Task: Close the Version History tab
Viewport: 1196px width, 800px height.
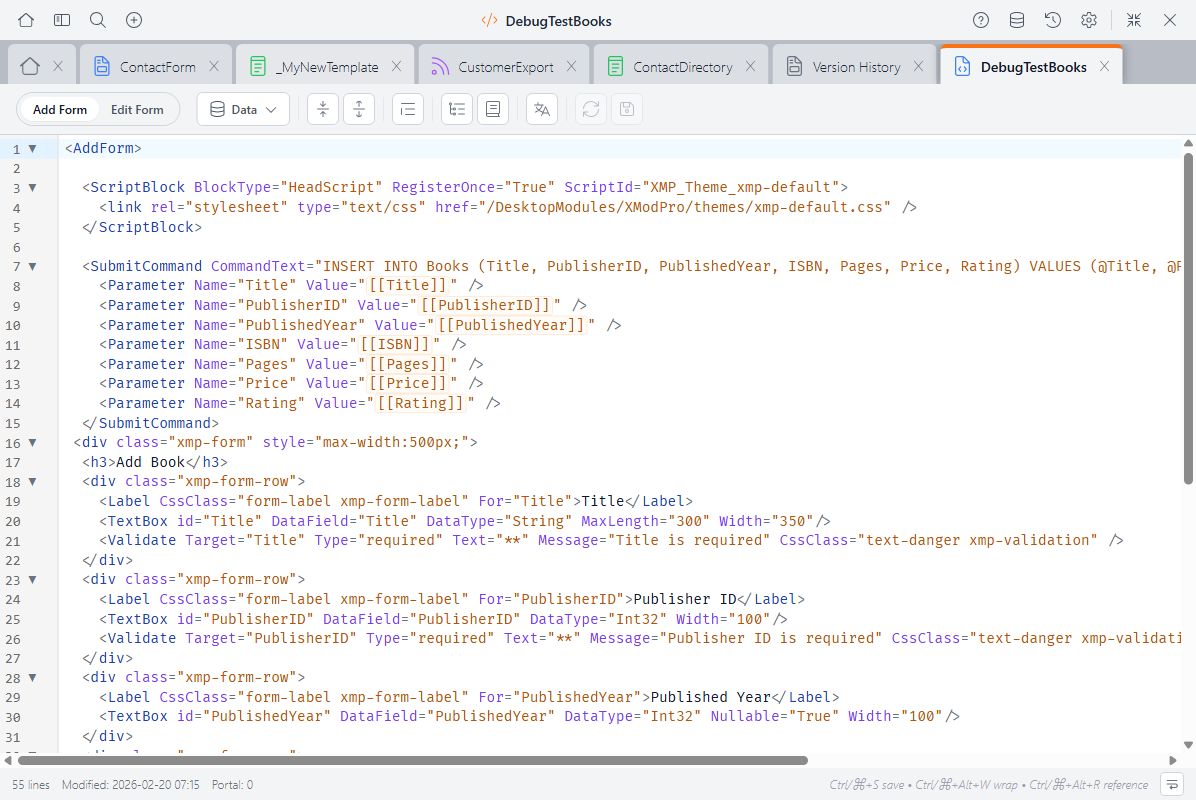Action: [x=918, y=67]
